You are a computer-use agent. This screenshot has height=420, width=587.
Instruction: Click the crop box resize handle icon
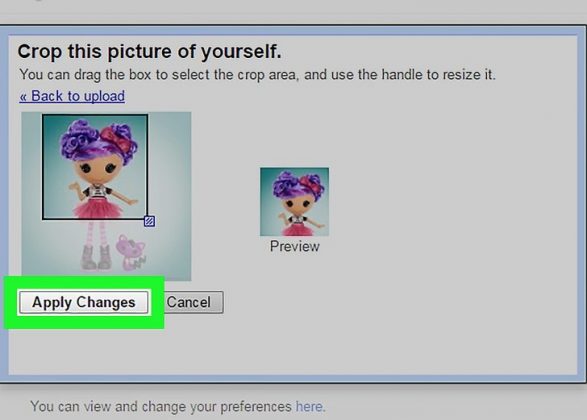(149, 221)
